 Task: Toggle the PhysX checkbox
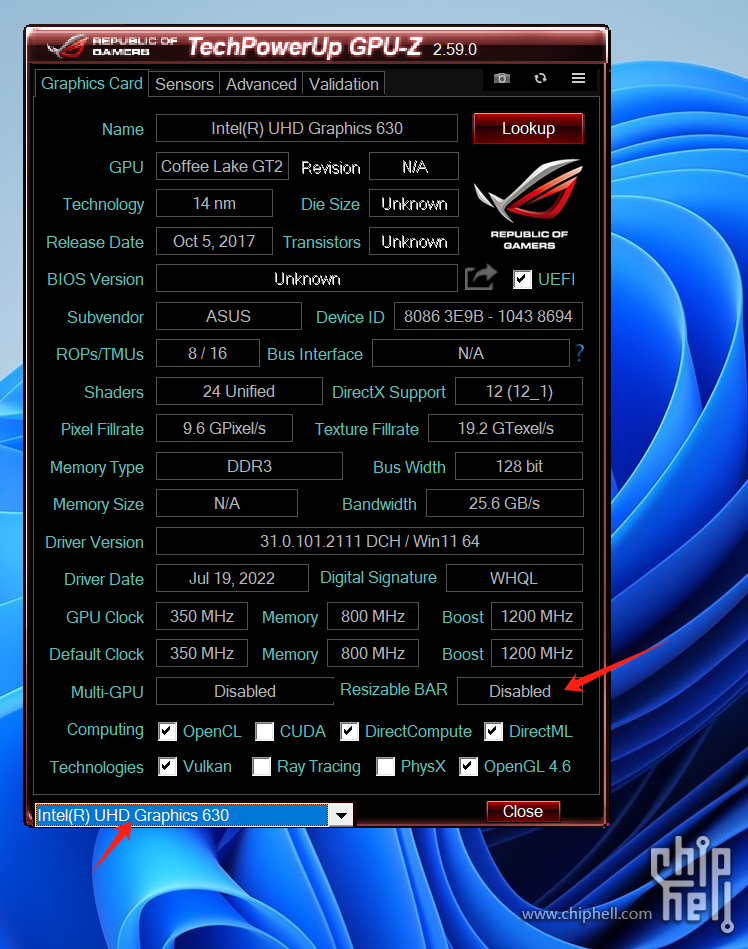(385, 766)
